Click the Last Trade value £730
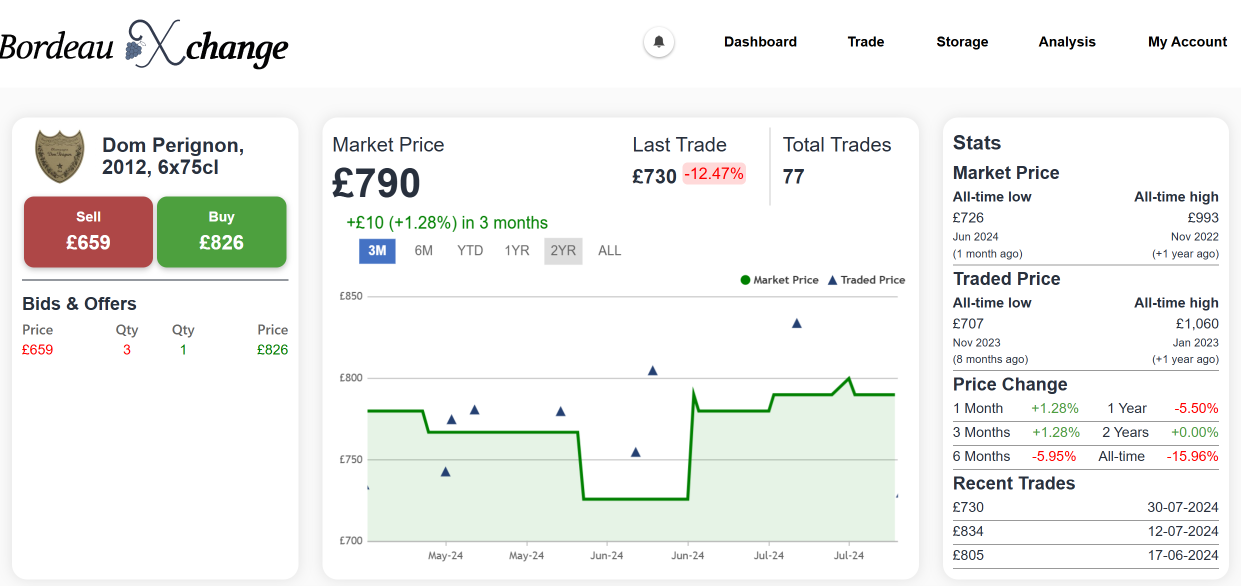This screenshot has width=1241, height=586. [x=655, y=177]
